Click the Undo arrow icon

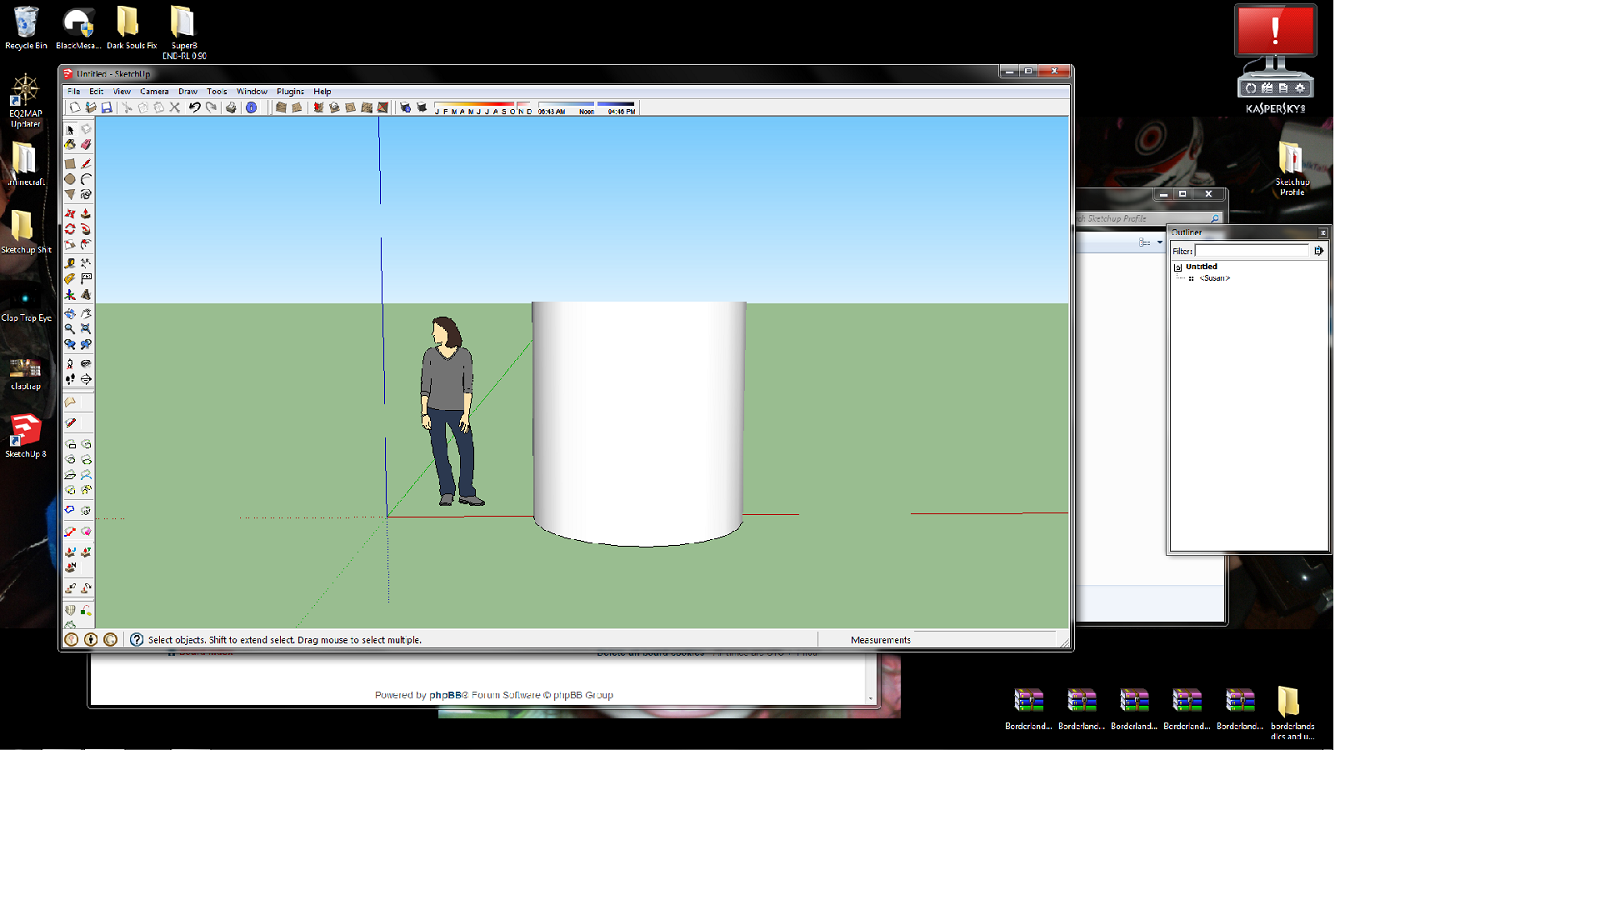point(195,107)
